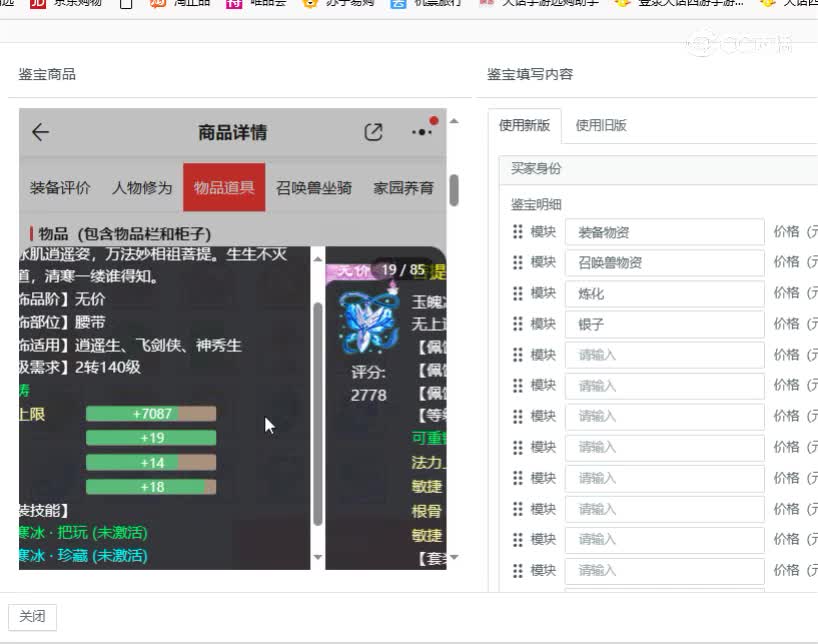Open the three-dot more menu with red dot
The image size is (818, 644).
coord(422,132)
